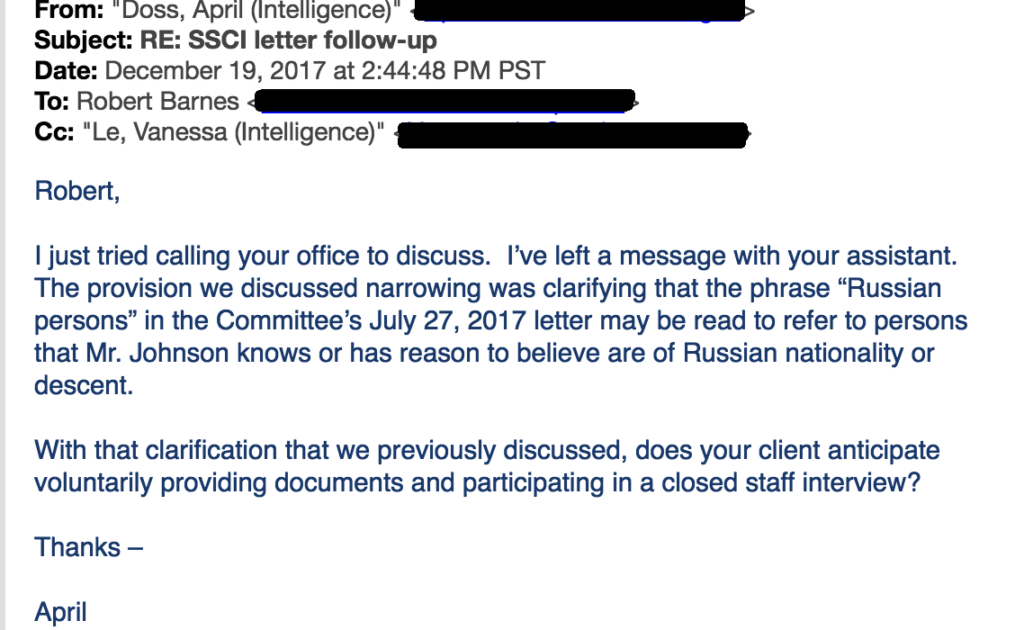Image resolution: width=1024 pixels, height=630 pixels.
Task: Open Robert Barnes' redacted email address link
Action: 444,101
